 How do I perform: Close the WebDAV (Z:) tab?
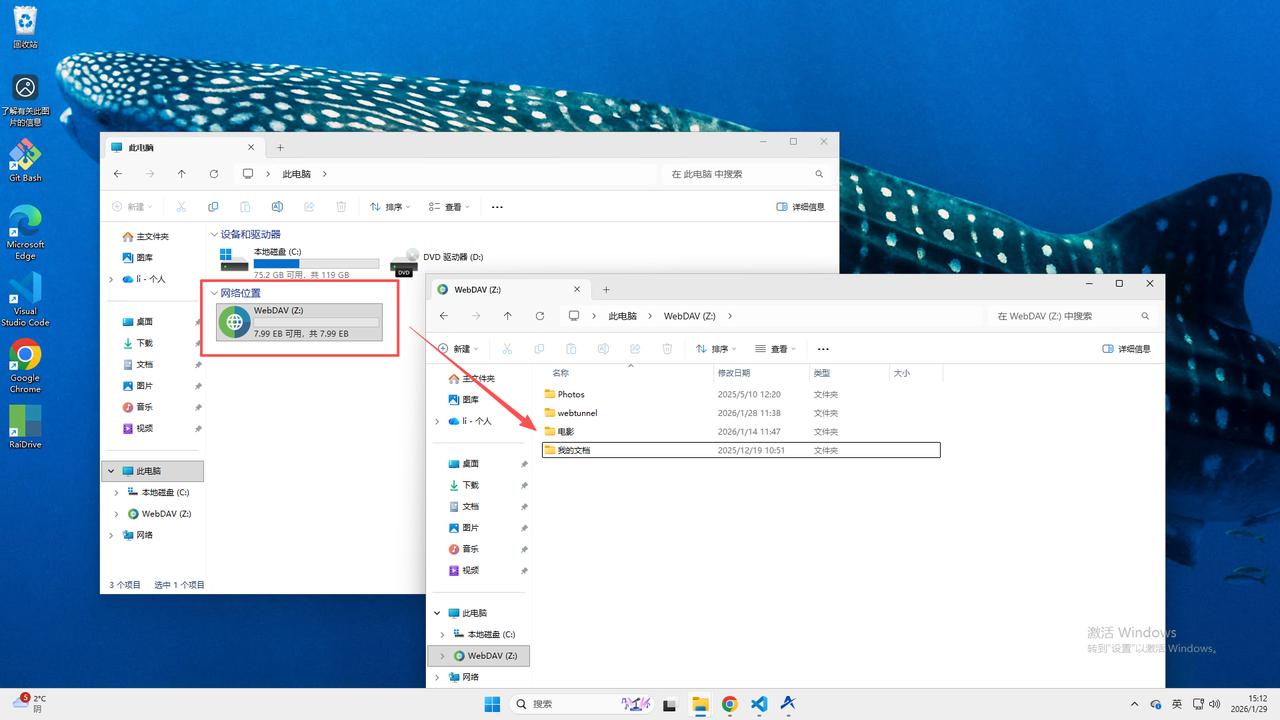pos(575,290)
